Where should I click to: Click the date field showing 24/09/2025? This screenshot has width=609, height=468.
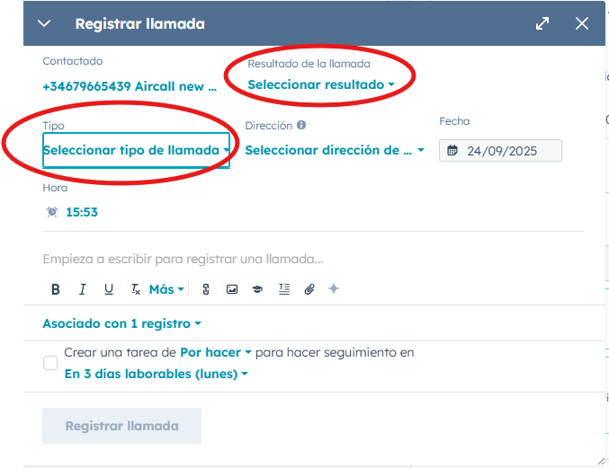pos(500,150)
